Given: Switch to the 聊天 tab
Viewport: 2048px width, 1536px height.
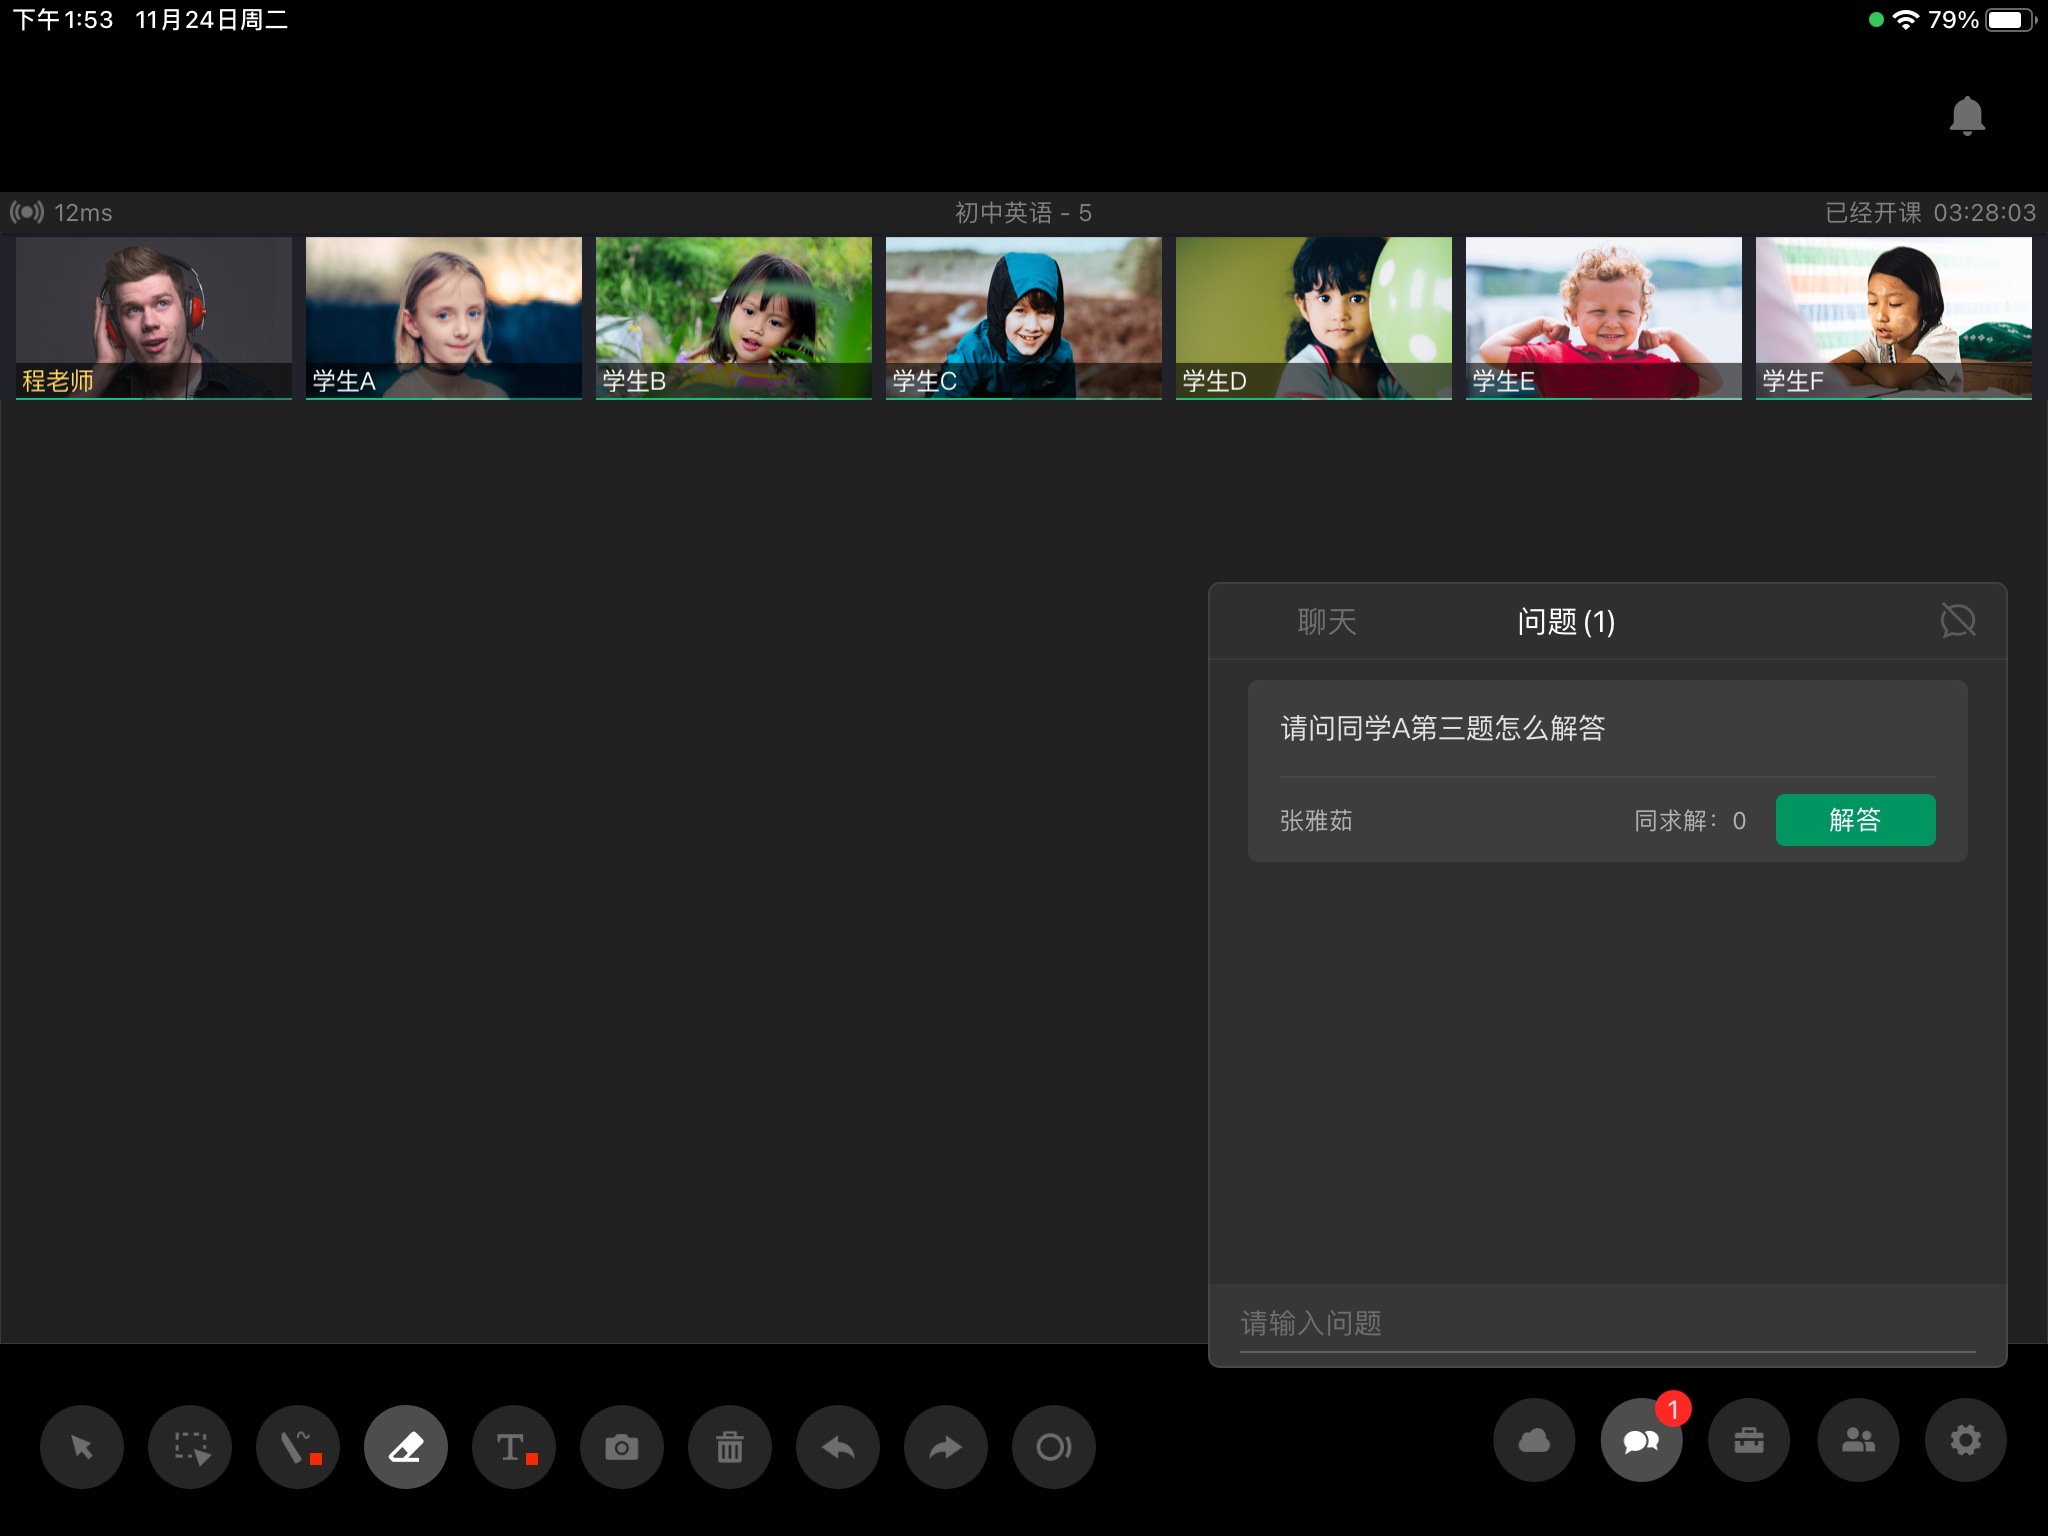Looking at the screenshot, I should pyautogui.click(x=1327, y=622).
